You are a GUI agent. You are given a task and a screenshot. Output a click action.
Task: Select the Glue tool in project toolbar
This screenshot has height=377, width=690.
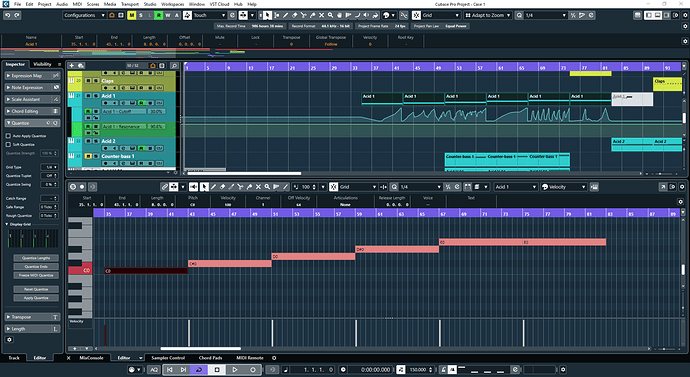[x=313, y=15]
